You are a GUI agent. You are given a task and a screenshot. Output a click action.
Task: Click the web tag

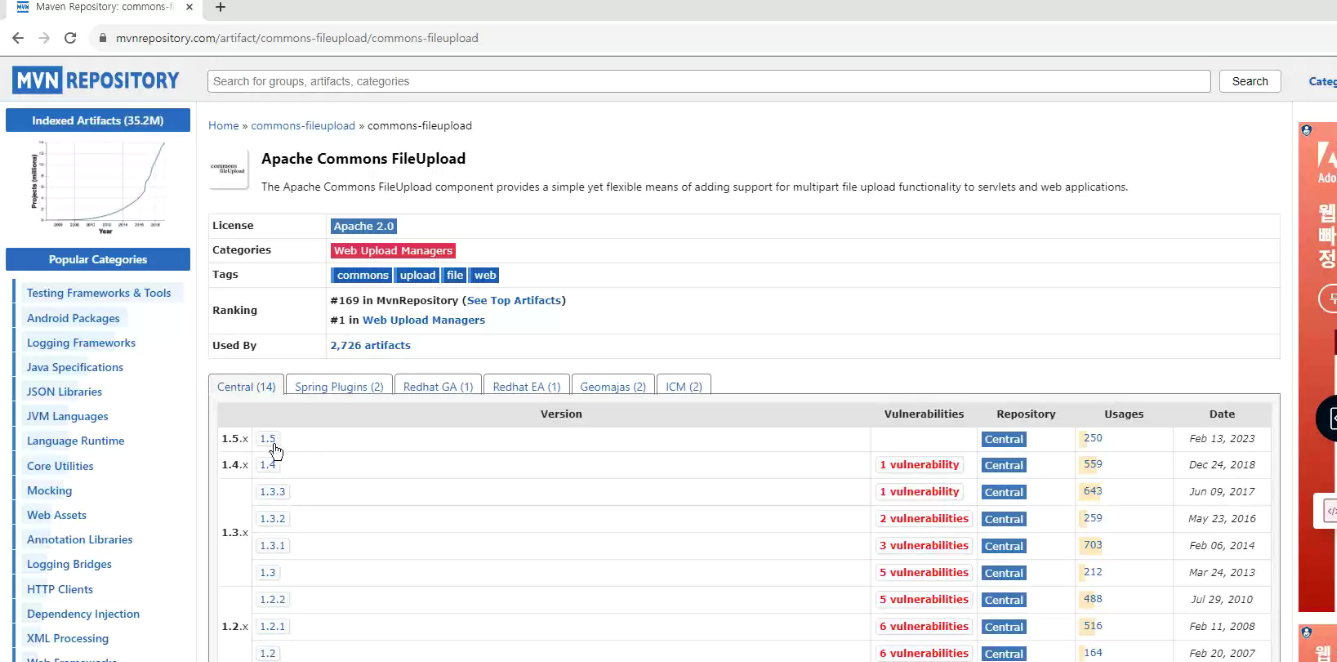(x=485, y=275)
